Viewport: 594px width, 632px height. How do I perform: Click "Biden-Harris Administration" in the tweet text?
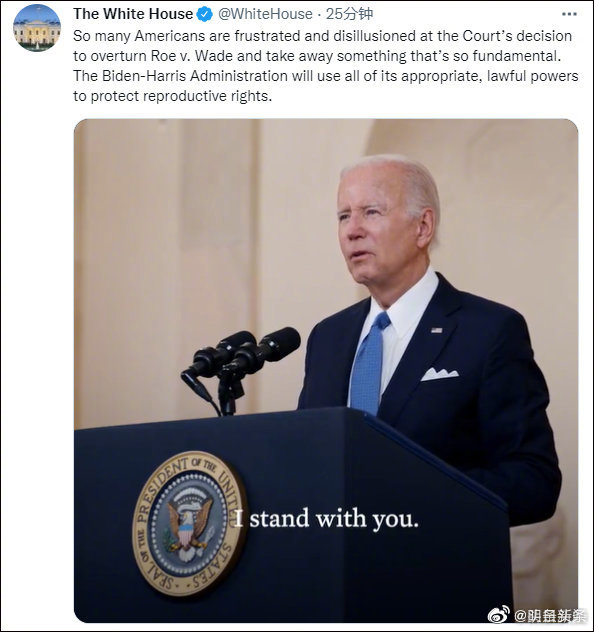[195, 76]
